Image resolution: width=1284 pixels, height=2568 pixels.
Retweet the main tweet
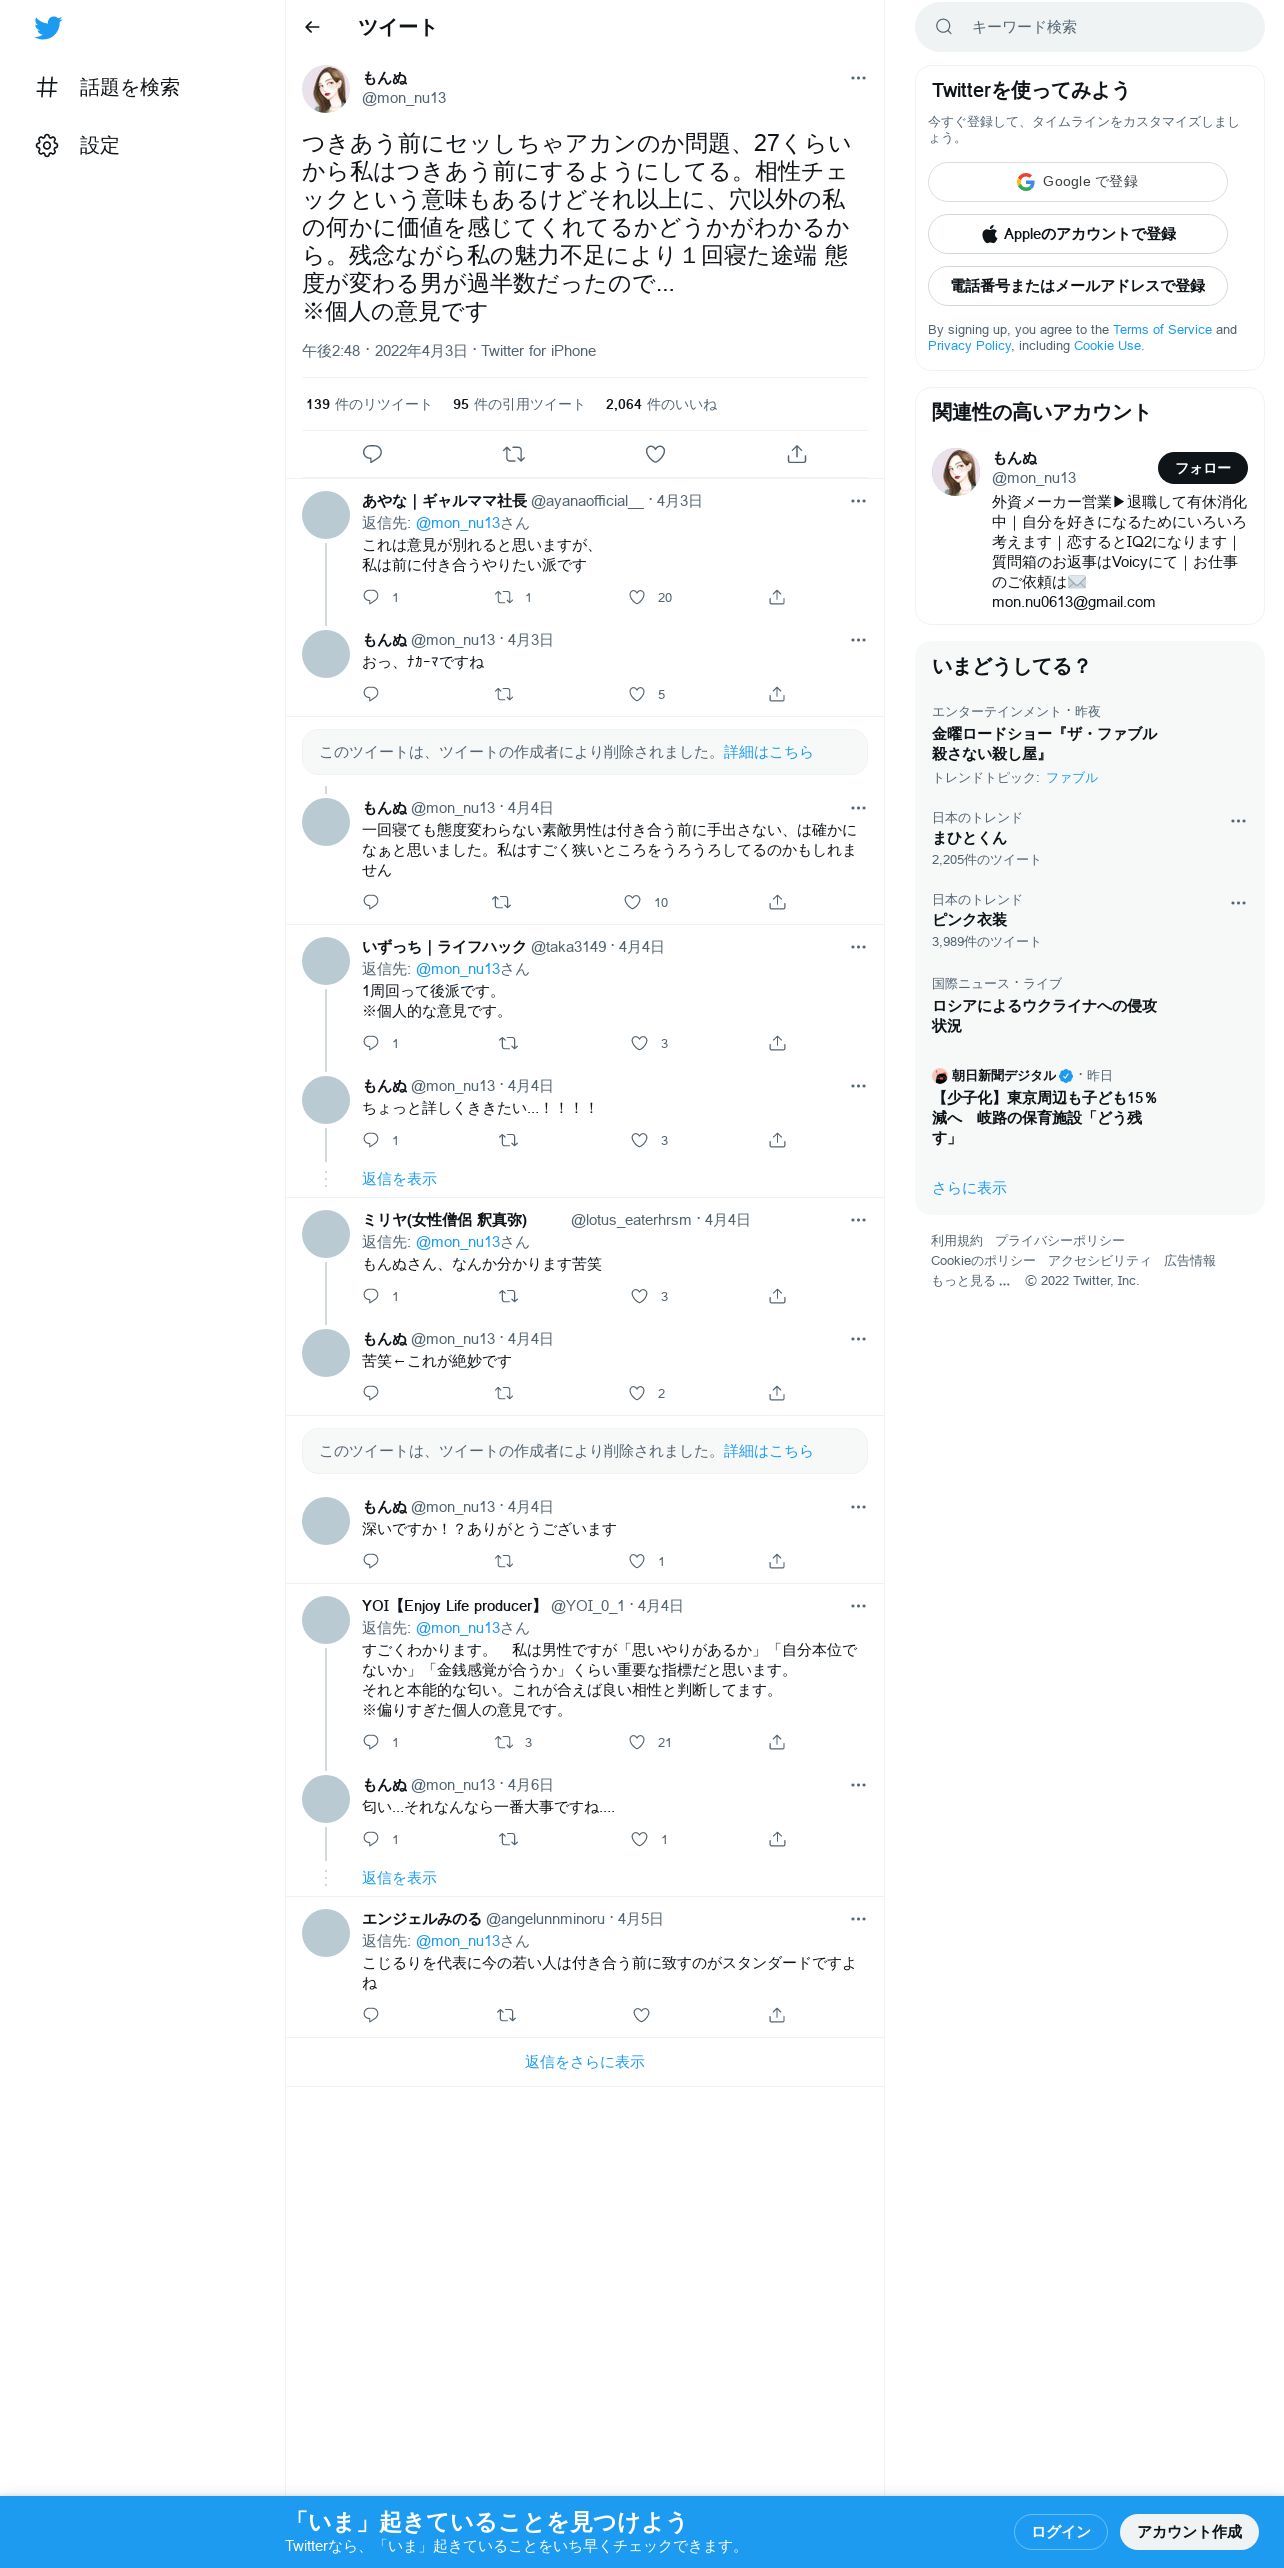(514, 454)
